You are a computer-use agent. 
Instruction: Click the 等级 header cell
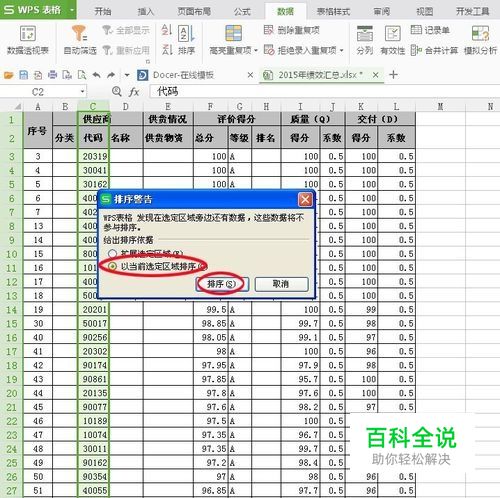click(240, 138)
